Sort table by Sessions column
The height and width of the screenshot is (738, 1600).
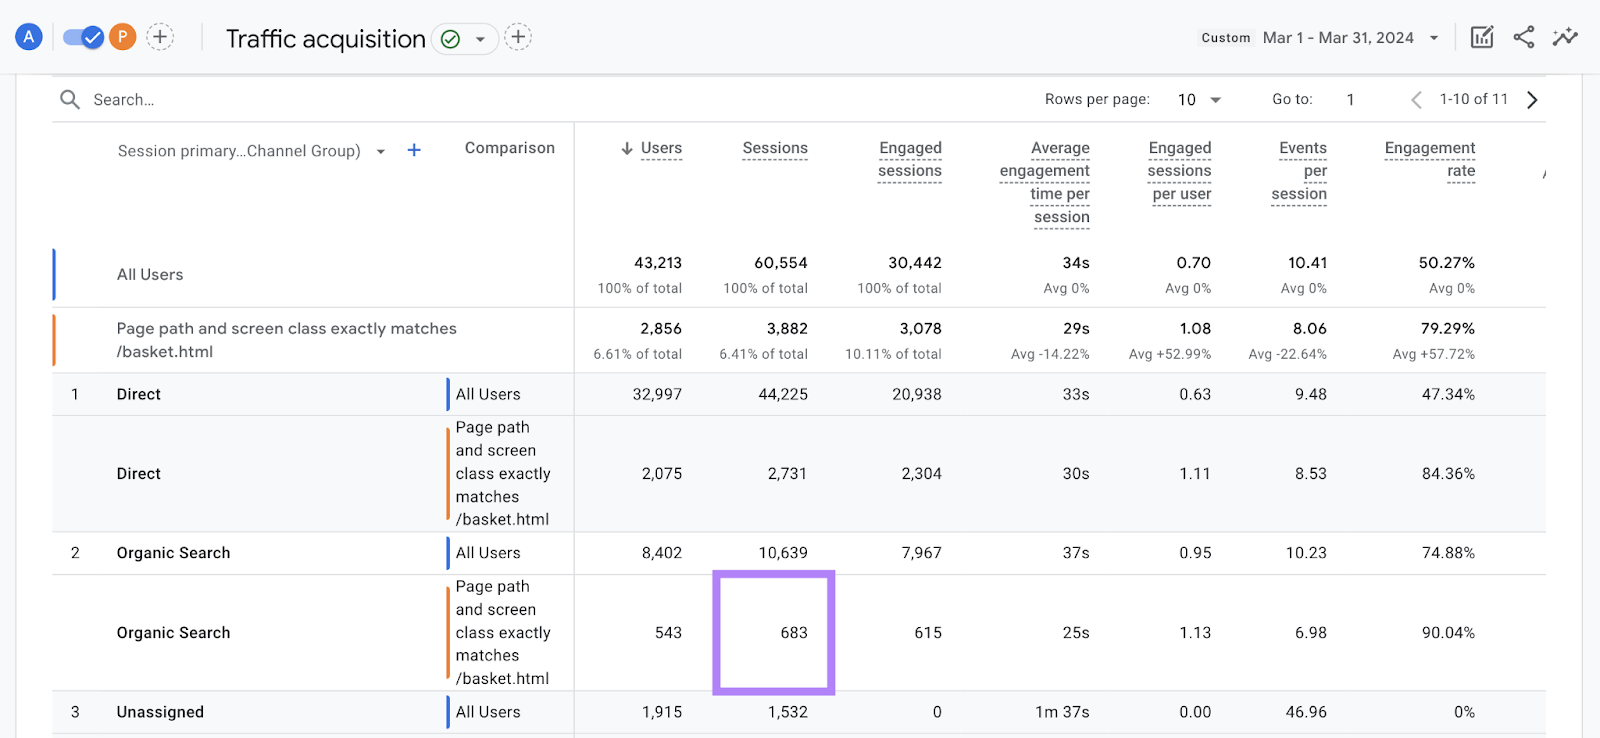(x=774, y=148)
